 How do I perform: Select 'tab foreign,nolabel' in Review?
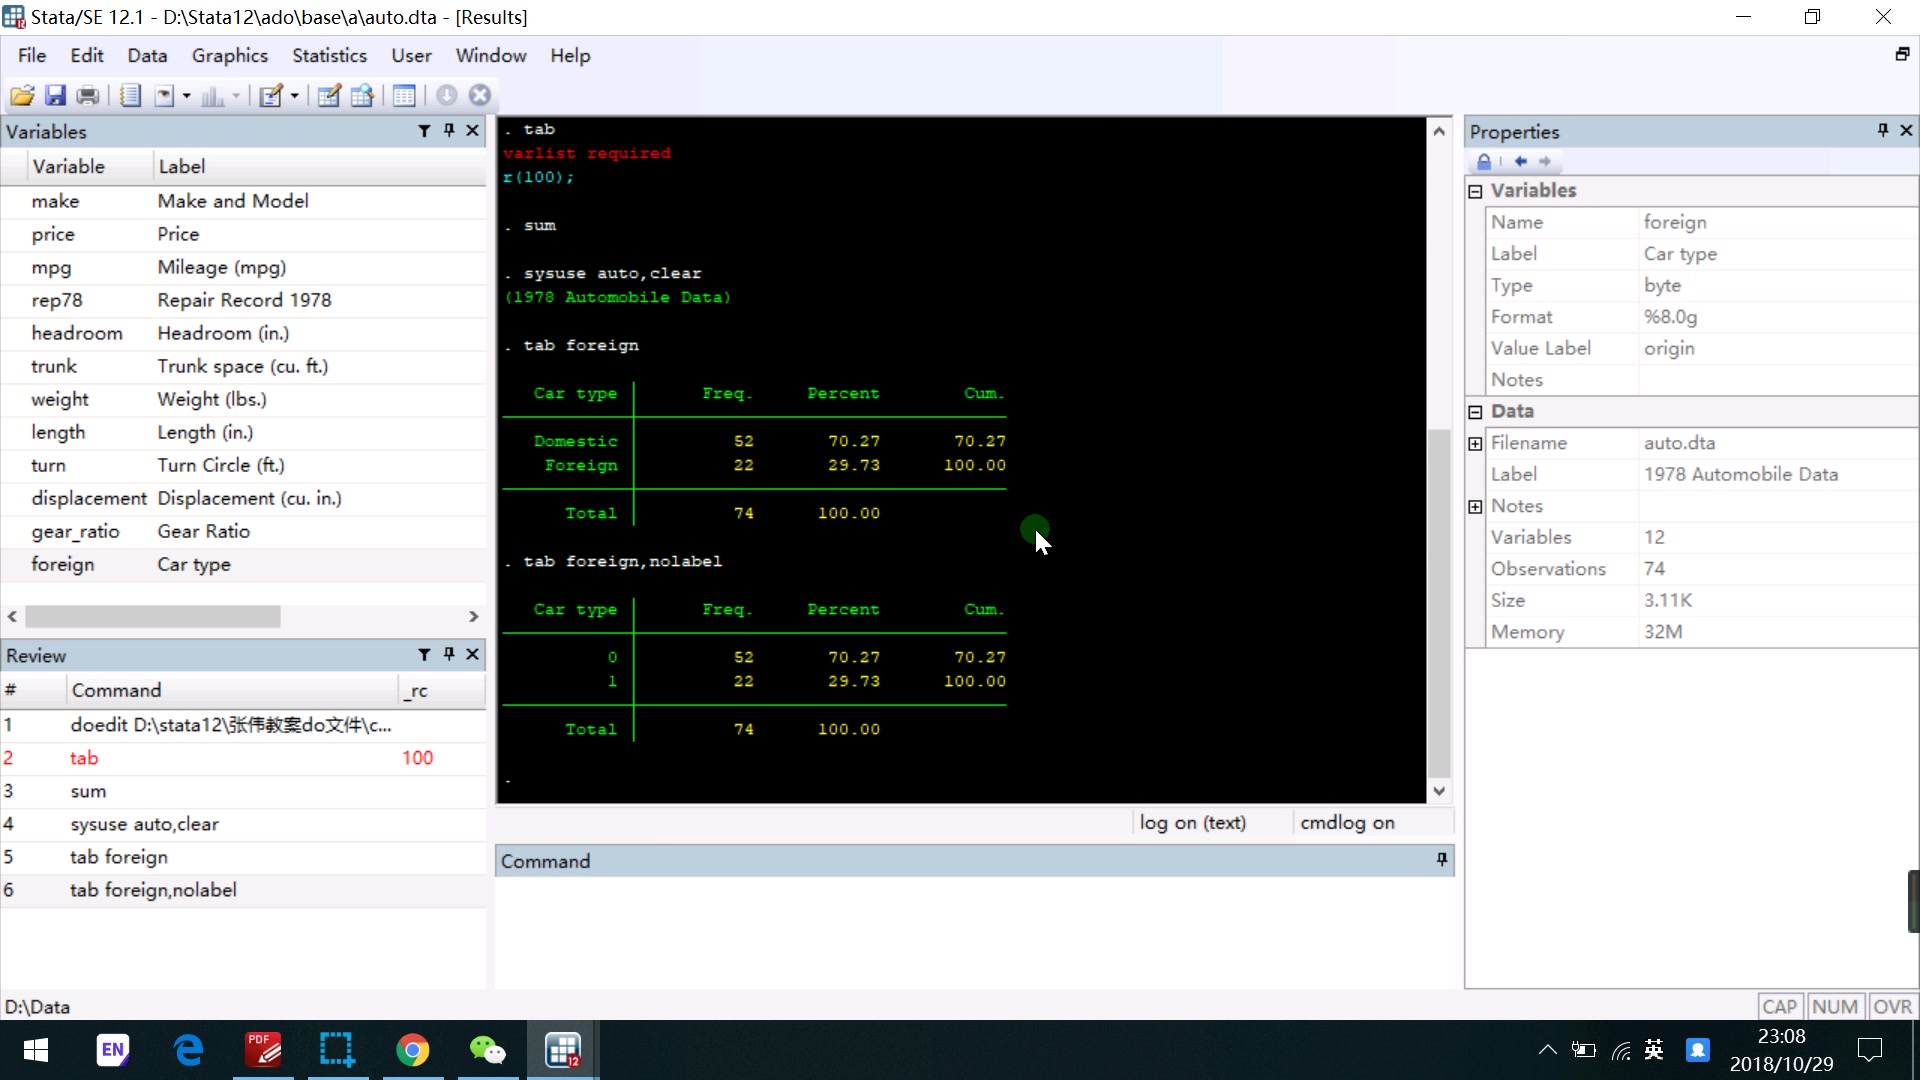point(153,890)
